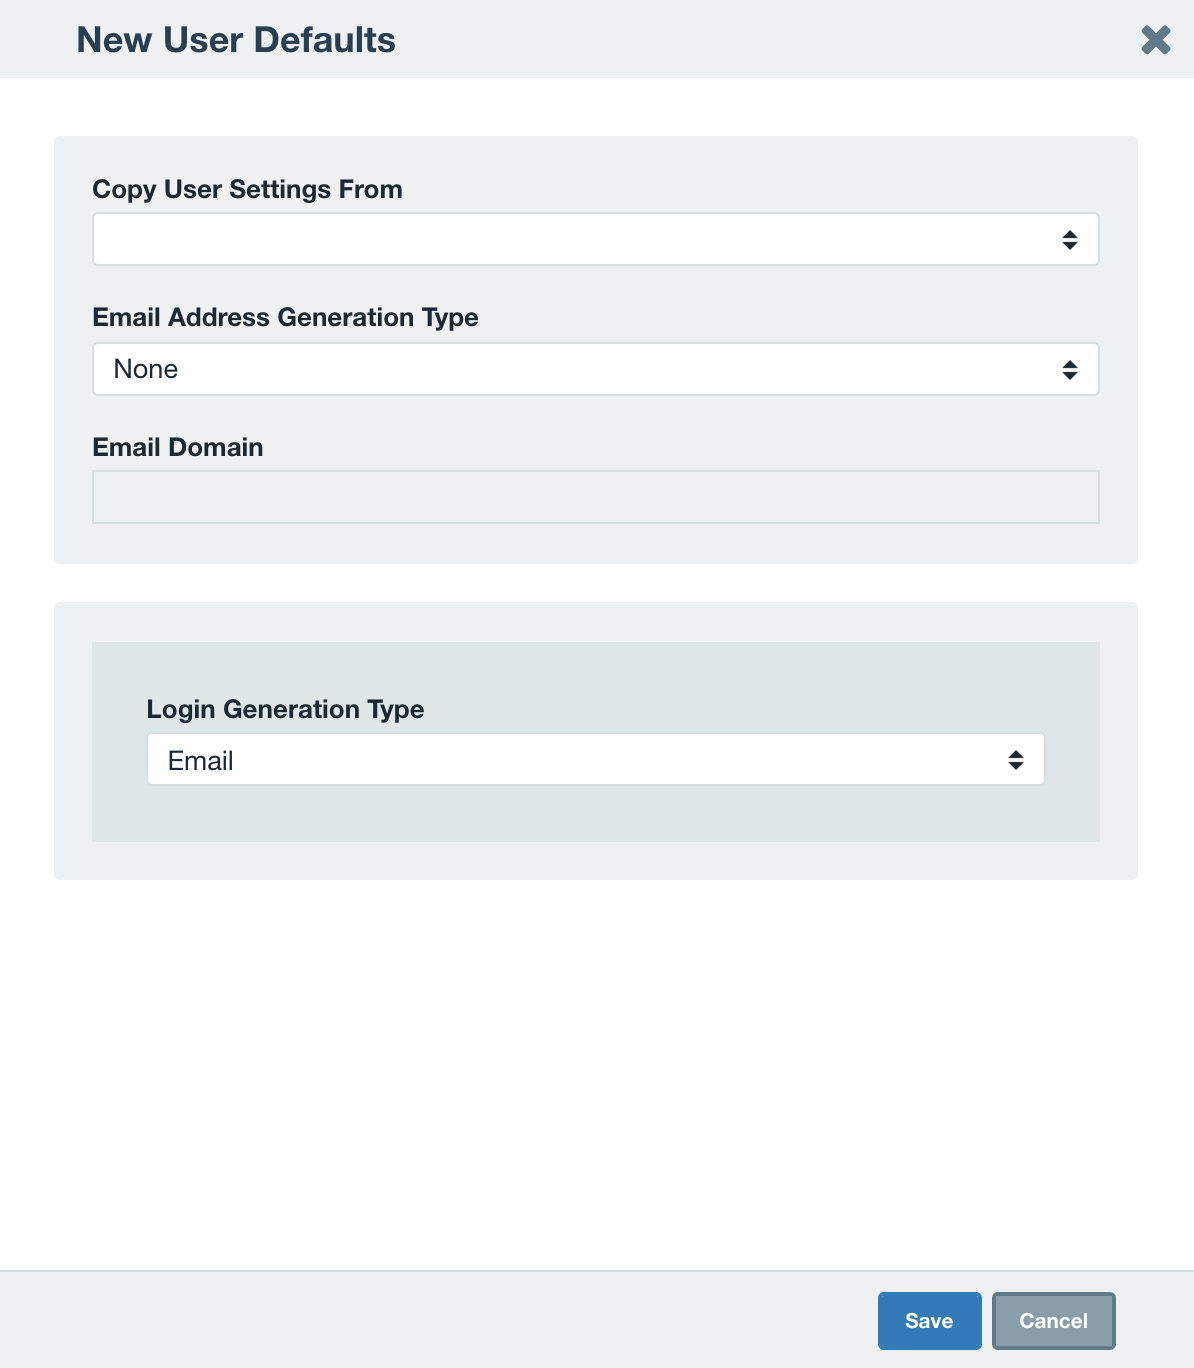Viewport: 1194px width, 1368px height.
Task: Click the up-down arrows icon in Login Generation Type
Action: pos(1016,760)
